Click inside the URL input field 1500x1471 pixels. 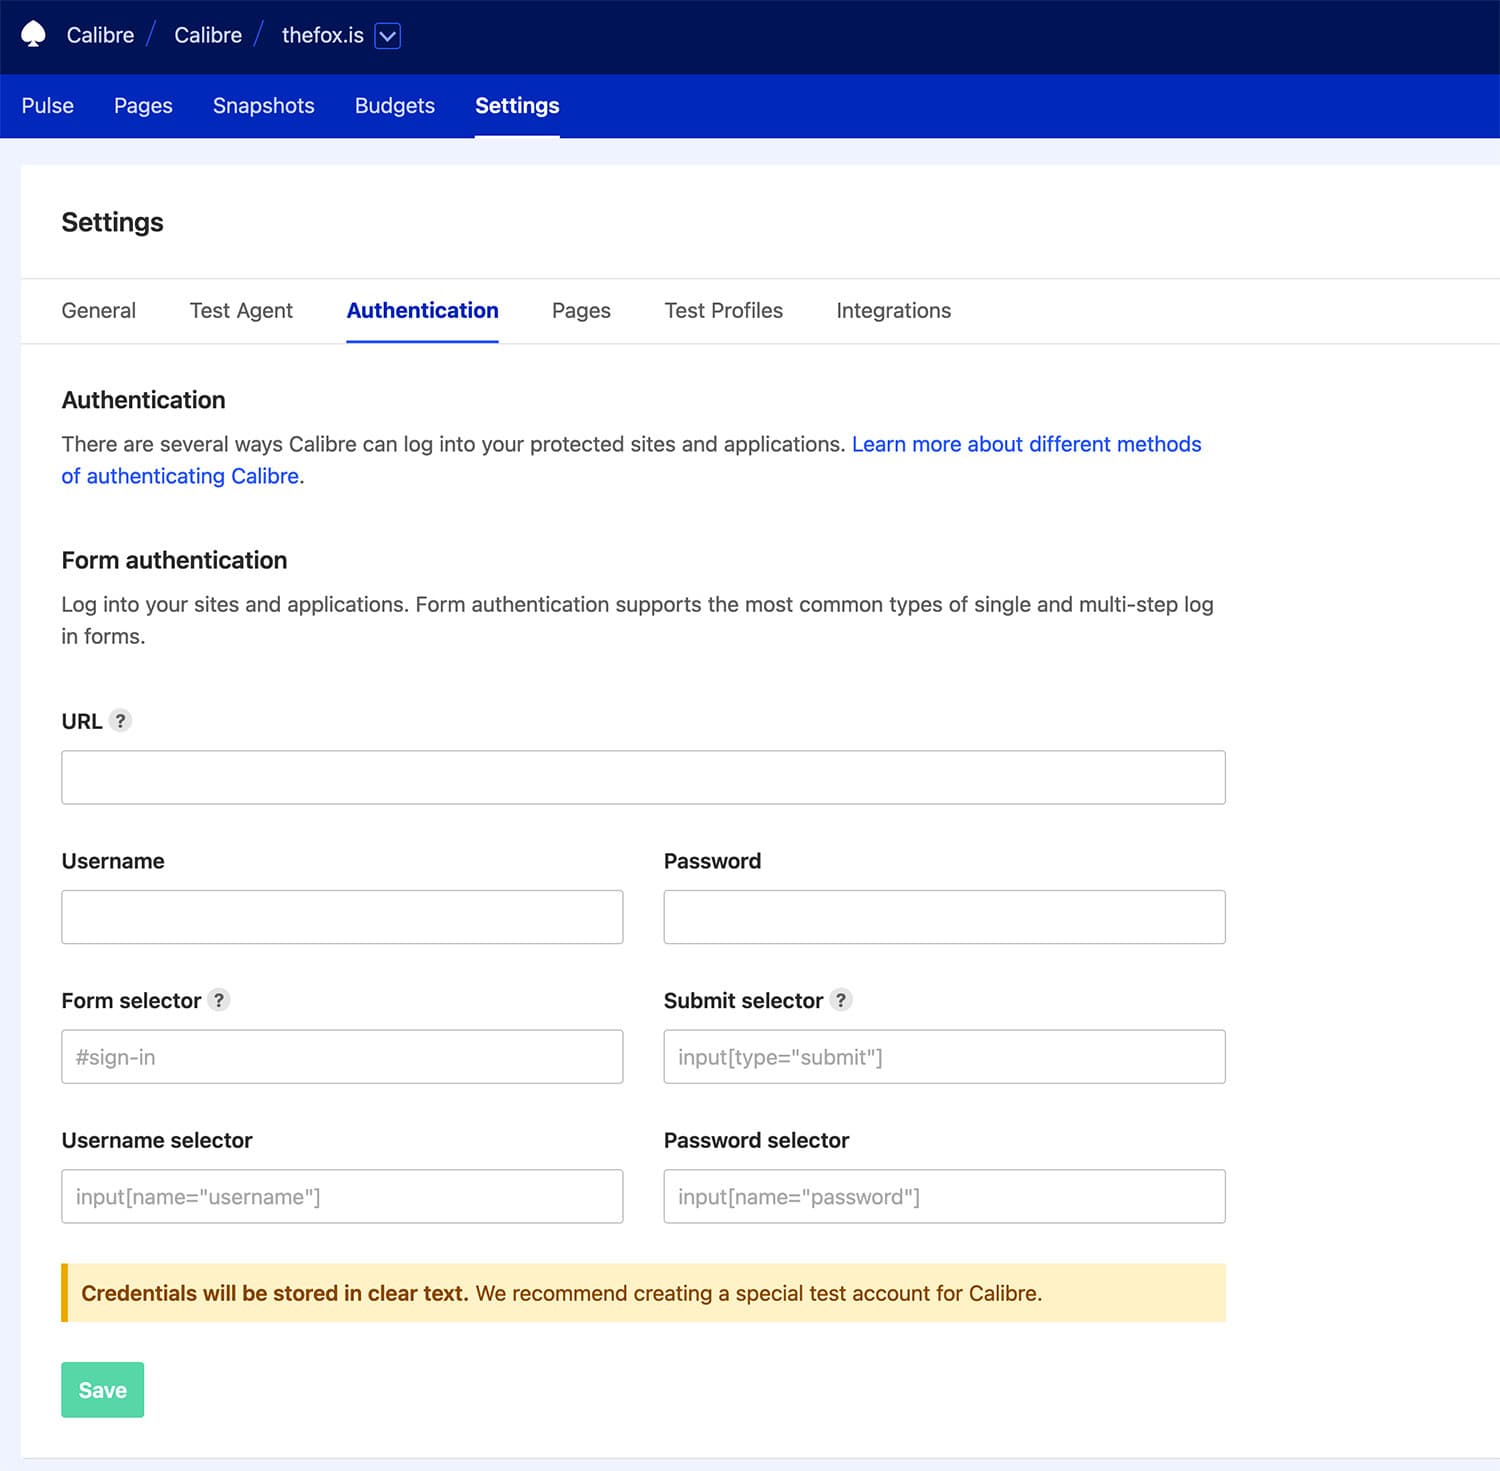643,776
